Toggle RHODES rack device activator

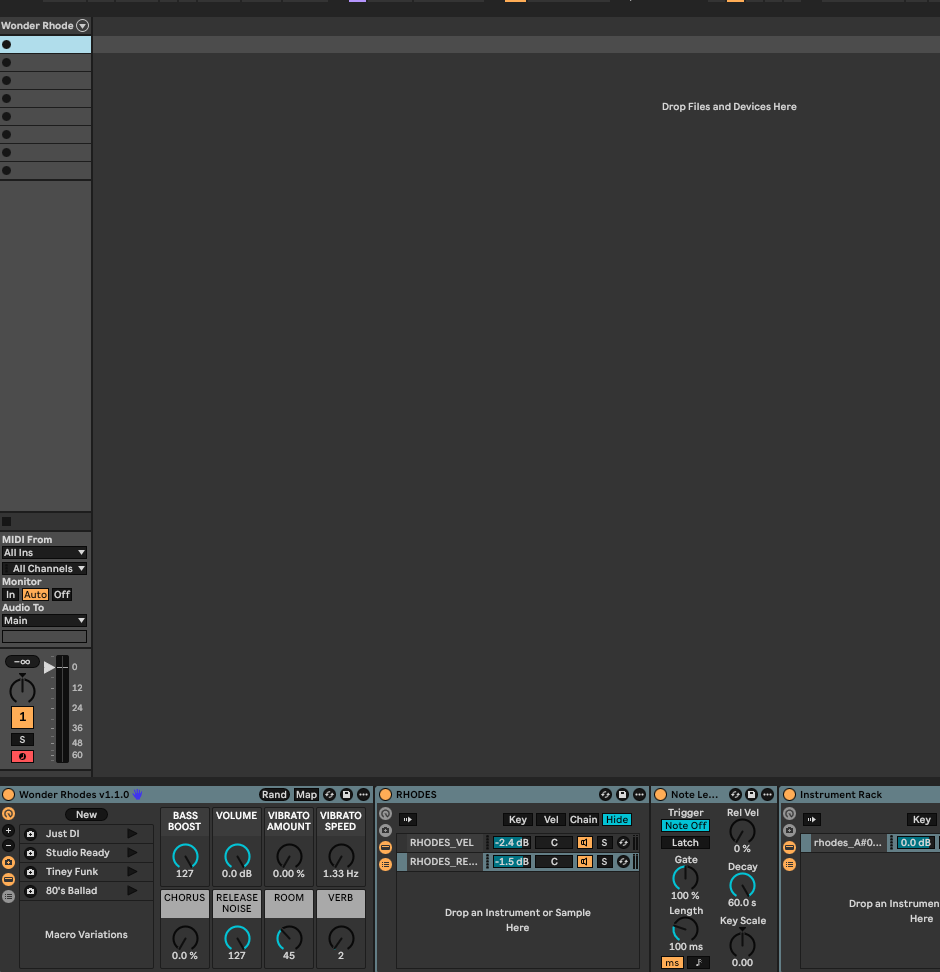[x=386, y=795]
